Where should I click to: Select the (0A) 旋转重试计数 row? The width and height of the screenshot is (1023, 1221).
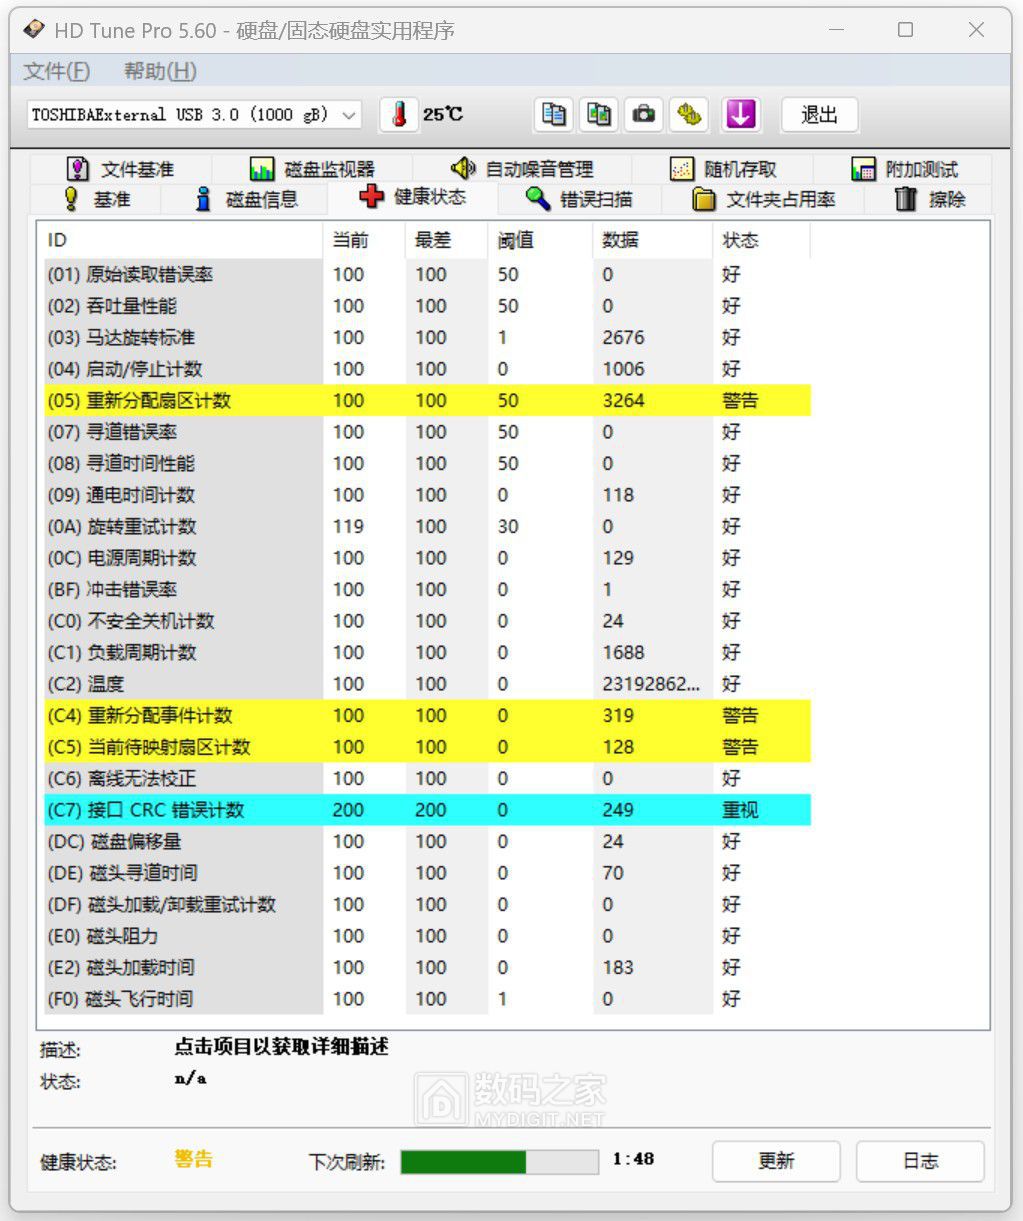427,526
